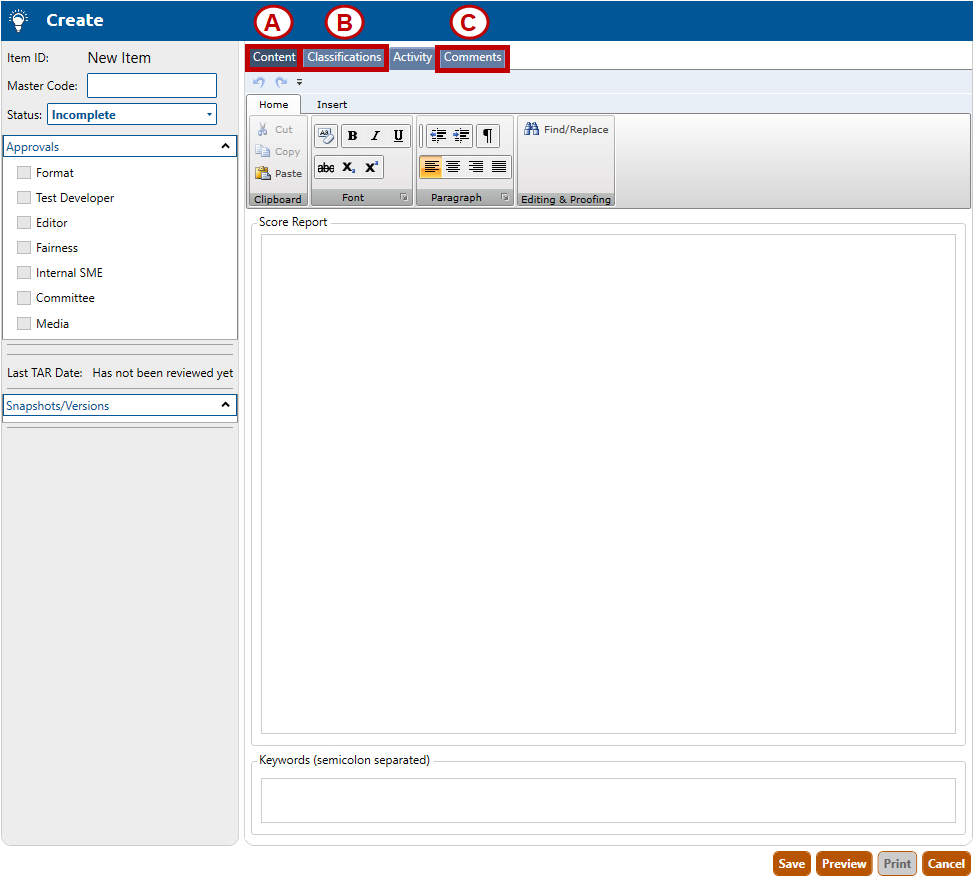Click in the Master Code input field

[152, 86]
